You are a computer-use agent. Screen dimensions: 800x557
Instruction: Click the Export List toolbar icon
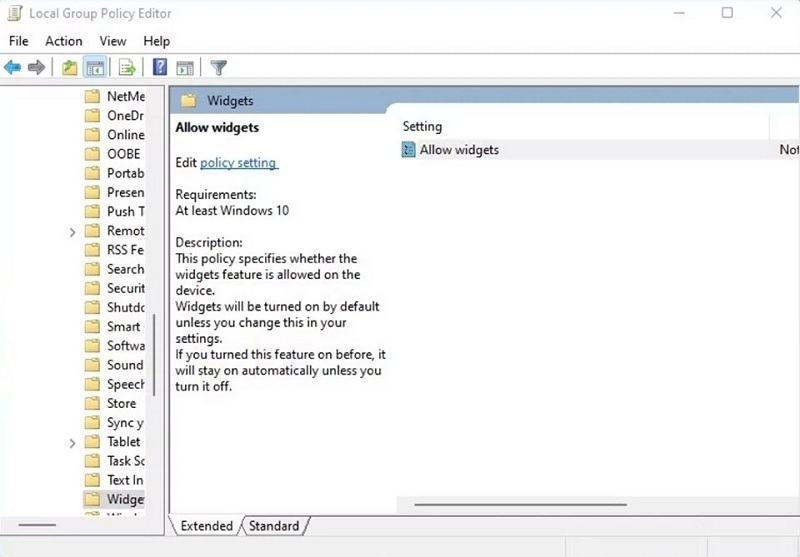point(127,68)
